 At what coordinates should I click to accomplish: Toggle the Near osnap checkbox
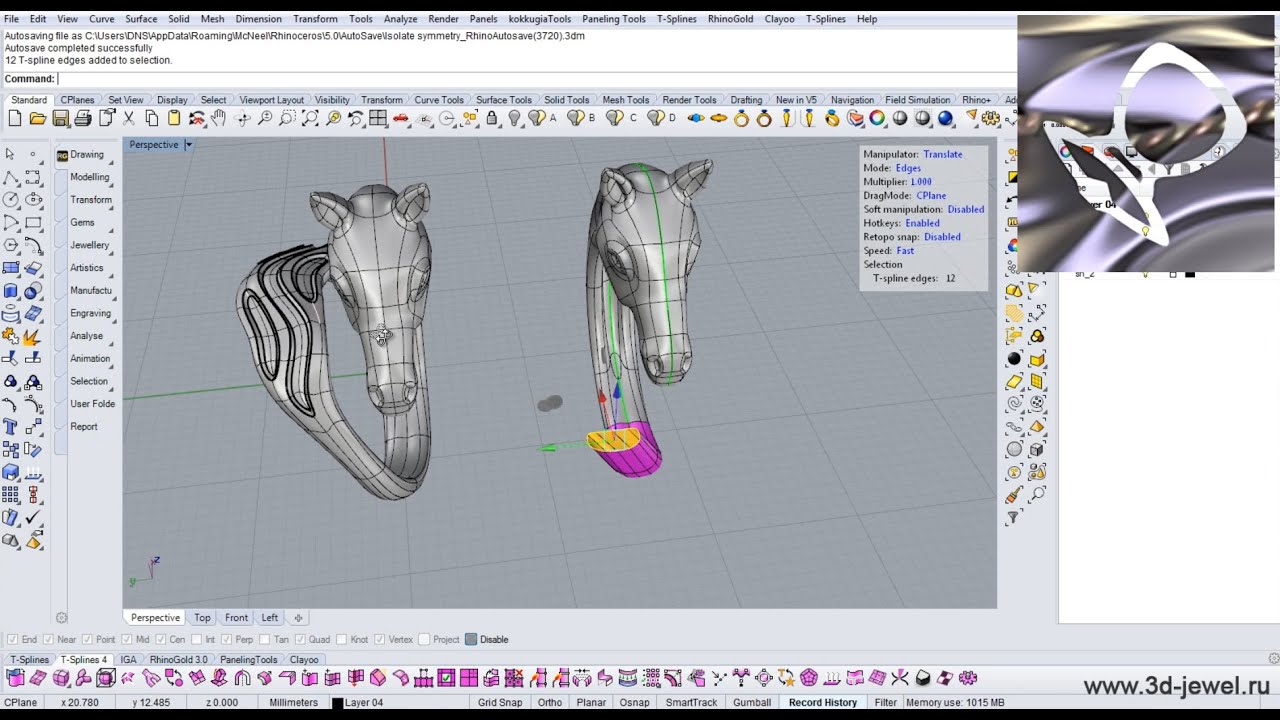coord(49,639)
